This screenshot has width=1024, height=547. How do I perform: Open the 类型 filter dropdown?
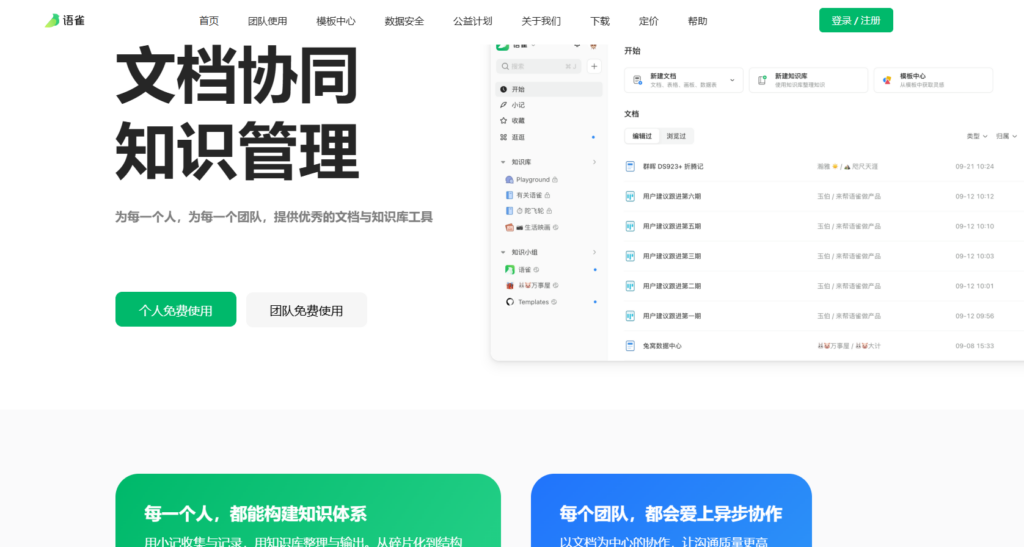976,136
